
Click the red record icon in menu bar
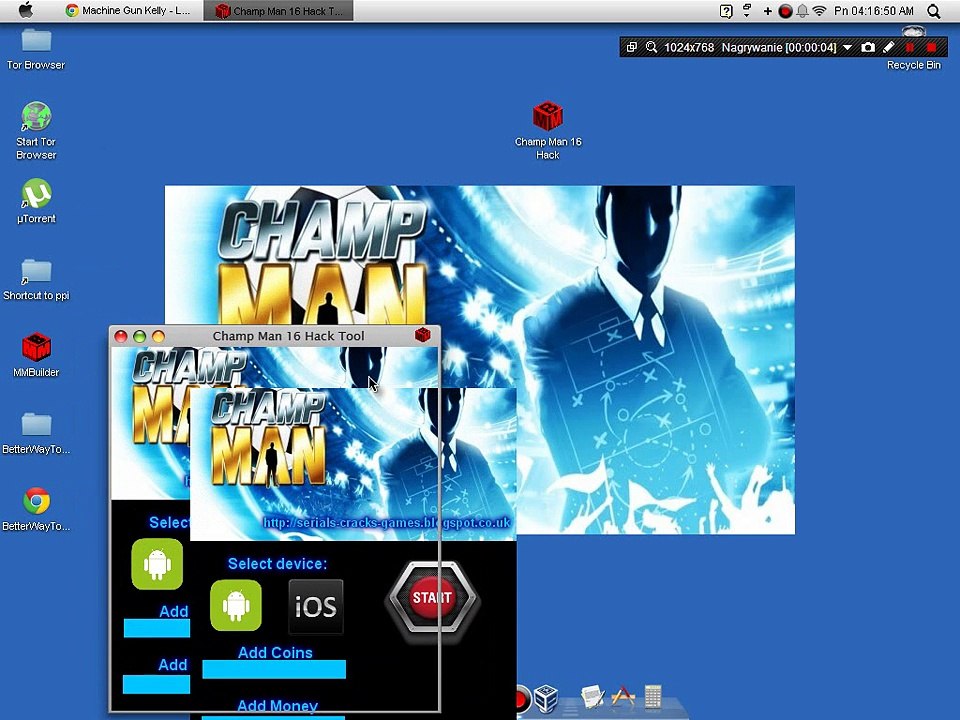coord(785,10)
